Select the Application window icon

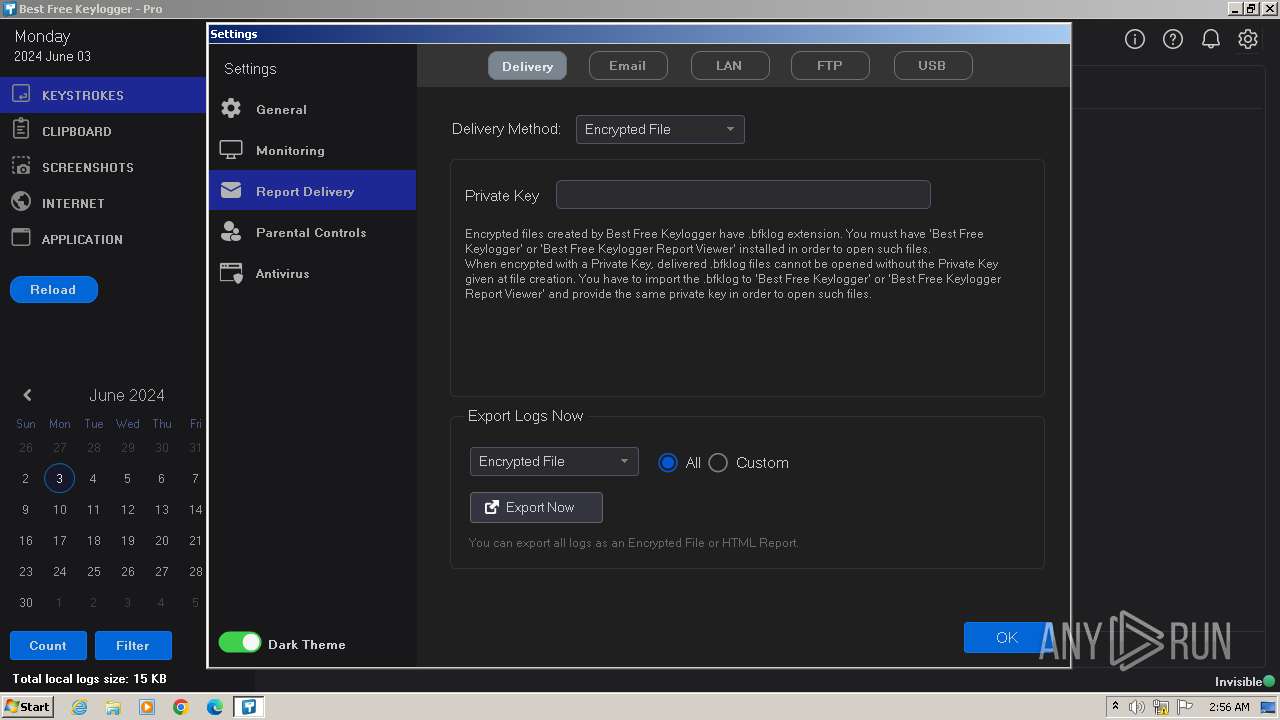click(21, 238)
